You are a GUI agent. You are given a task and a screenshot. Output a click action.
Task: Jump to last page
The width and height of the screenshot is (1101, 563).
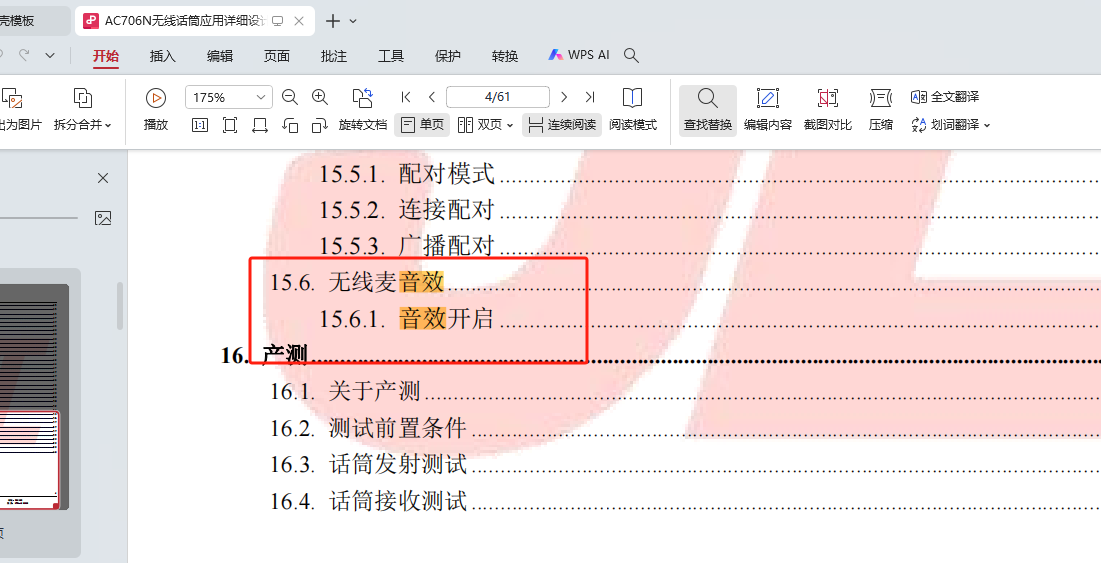click(x=590, y=97)
